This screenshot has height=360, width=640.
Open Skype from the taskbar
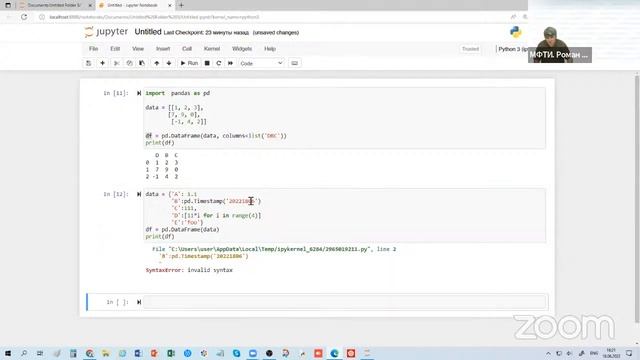pyautogui.click(x=236, y=353)
